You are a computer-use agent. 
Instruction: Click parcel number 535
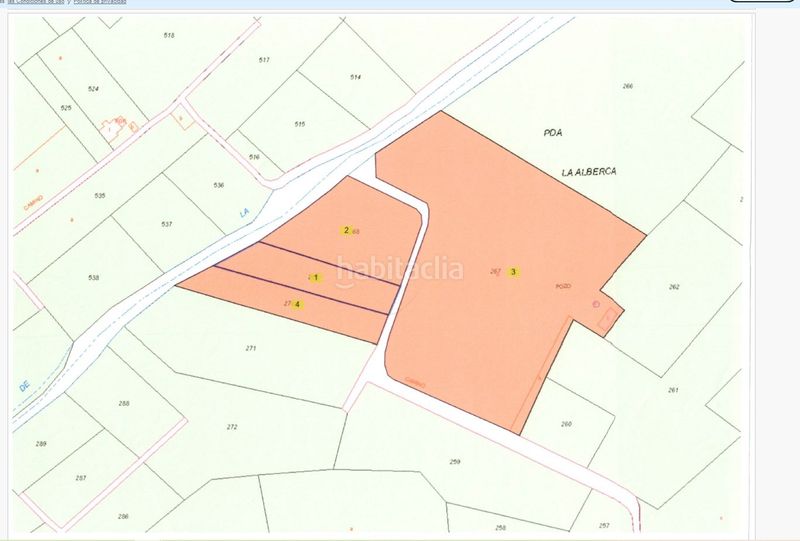[x=100, y=195]
